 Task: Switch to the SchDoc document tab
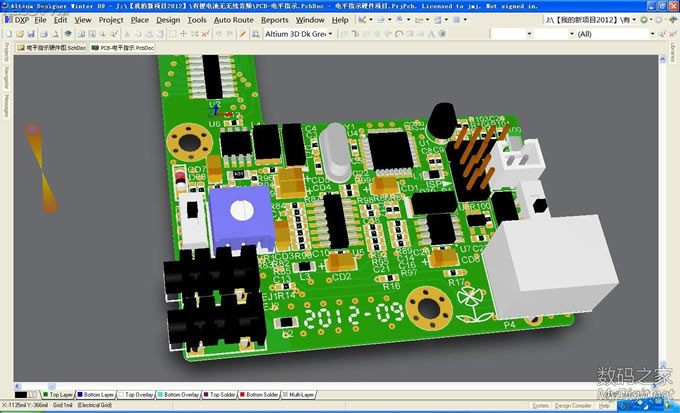(50, 47)
